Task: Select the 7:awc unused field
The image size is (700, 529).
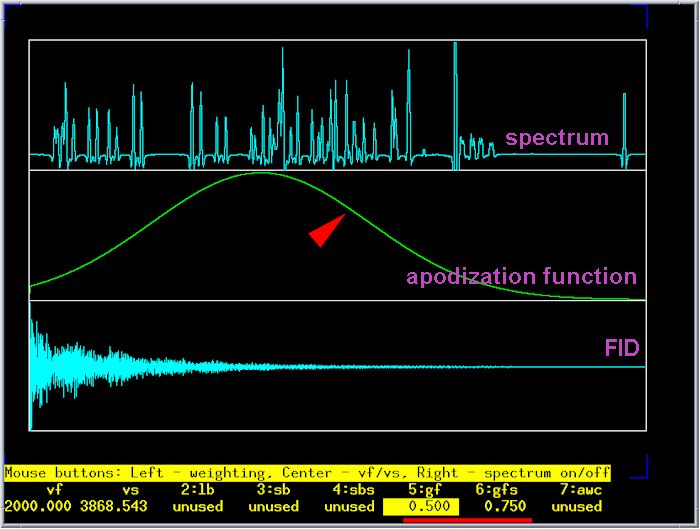Action: click(577, 507)
